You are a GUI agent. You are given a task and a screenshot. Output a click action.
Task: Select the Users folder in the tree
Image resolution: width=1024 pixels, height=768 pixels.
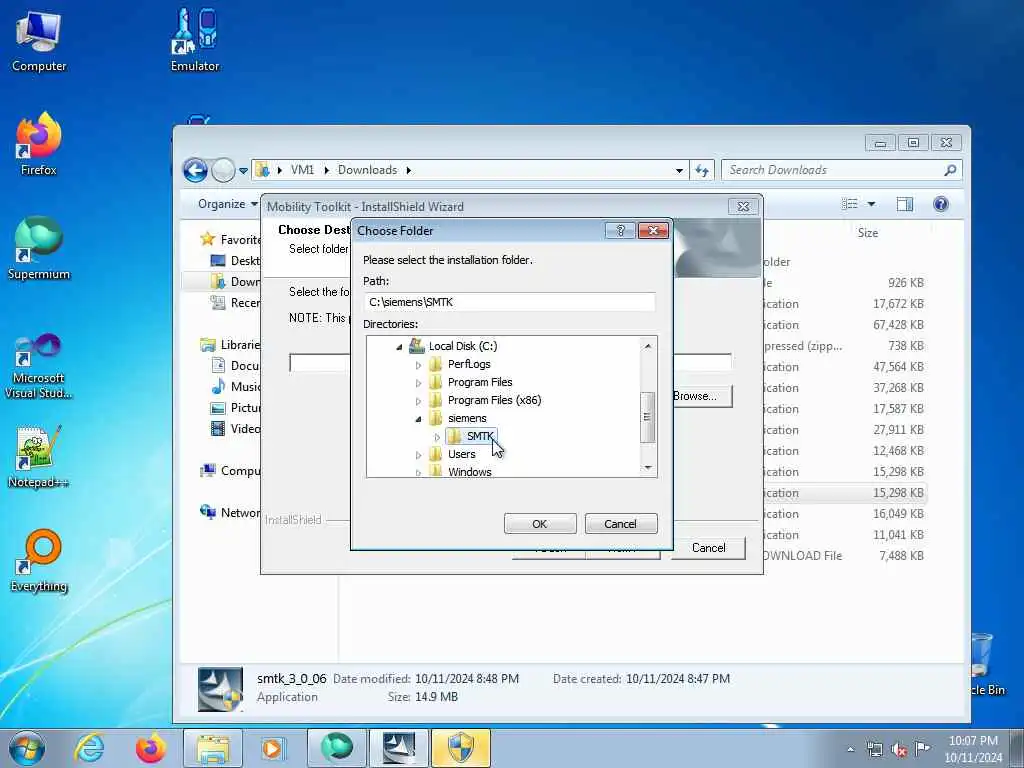462,454
